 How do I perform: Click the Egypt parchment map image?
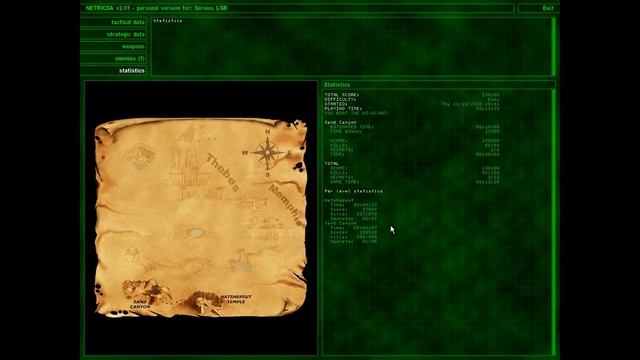point(200,218)
